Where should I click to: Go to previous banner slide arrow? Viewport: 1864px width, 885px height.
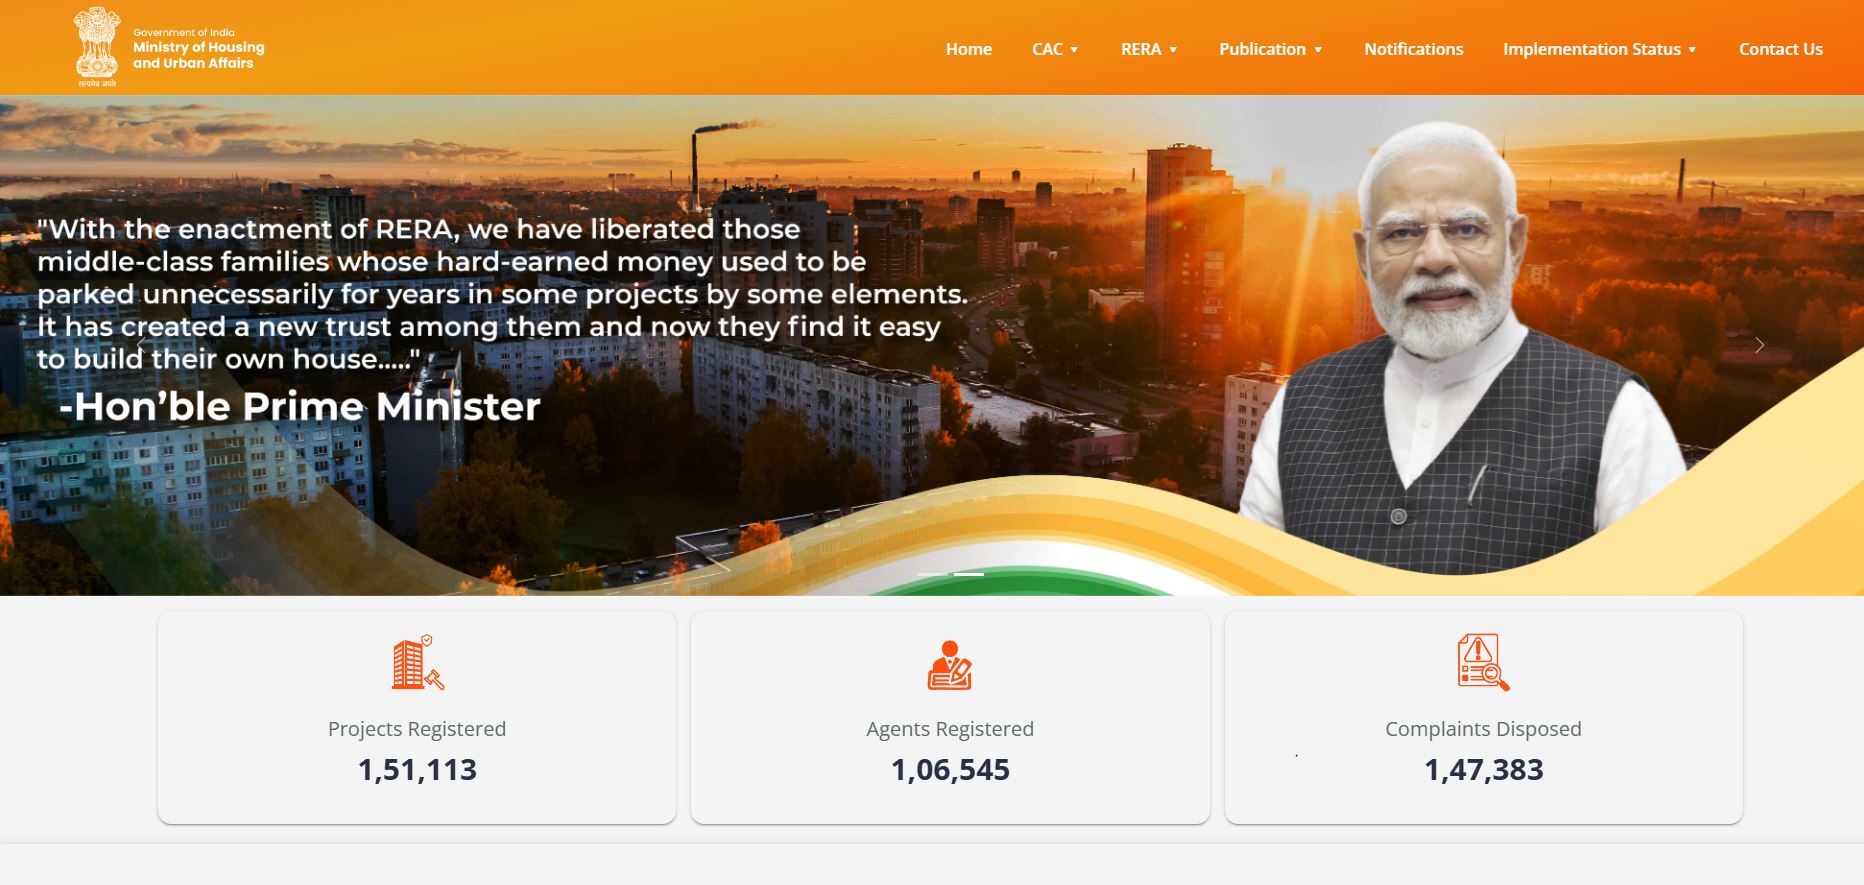click(140, 345)
